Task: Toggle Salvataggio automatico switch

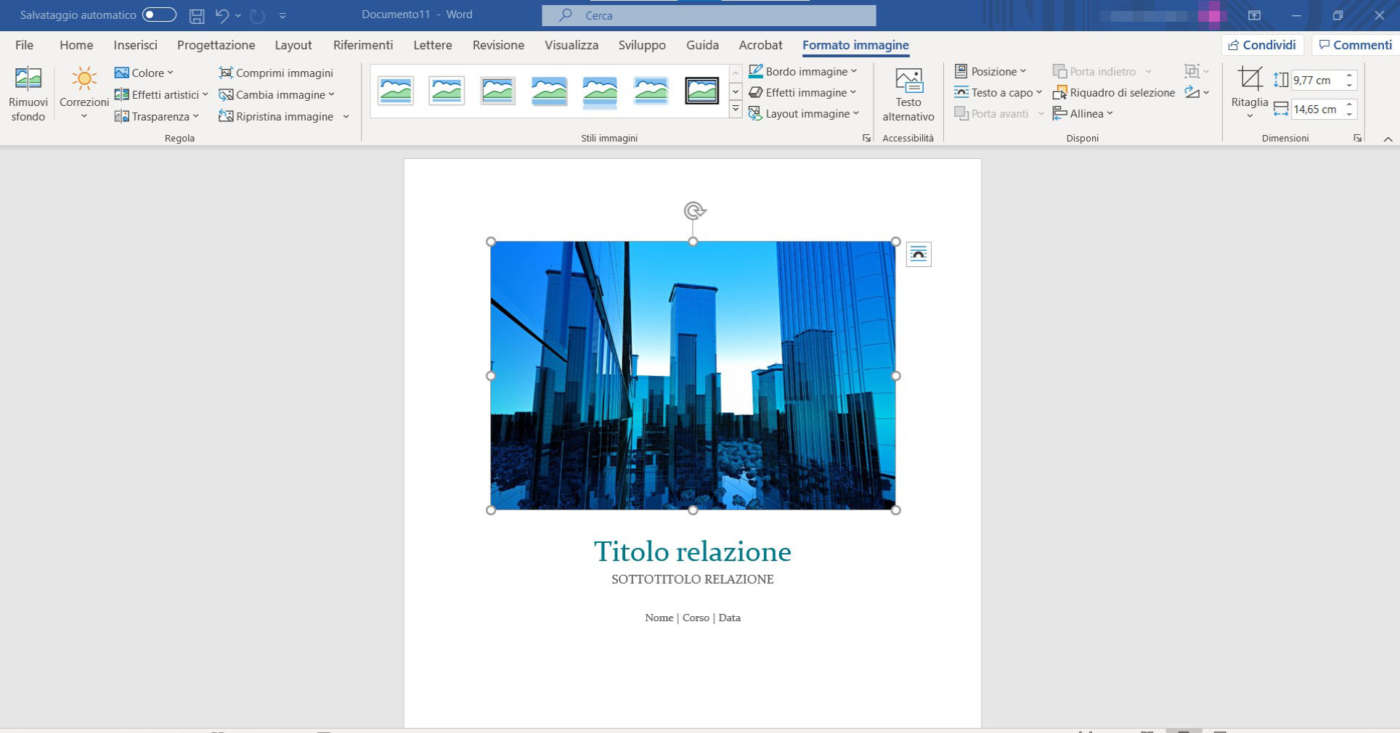Action: pos(159,15)
